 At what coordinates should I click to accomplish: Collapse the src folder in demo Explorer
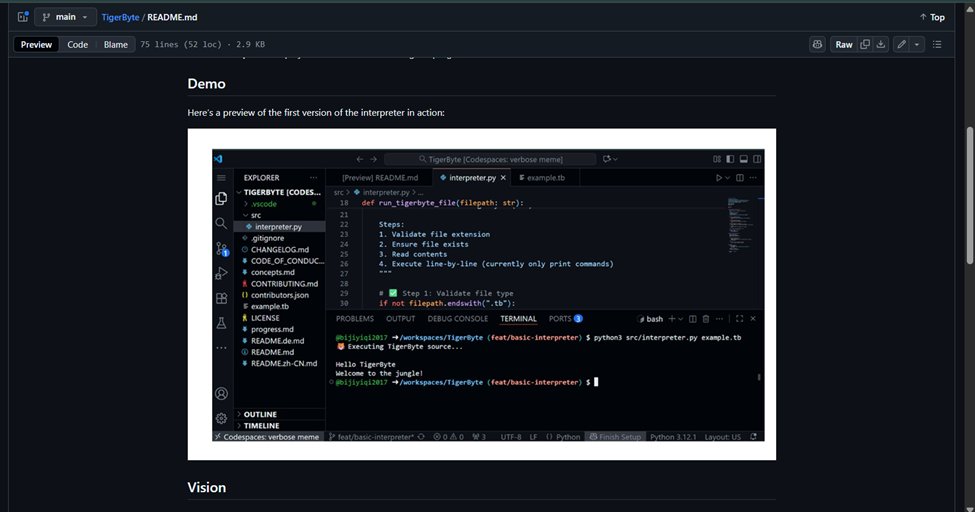(279, 215)
